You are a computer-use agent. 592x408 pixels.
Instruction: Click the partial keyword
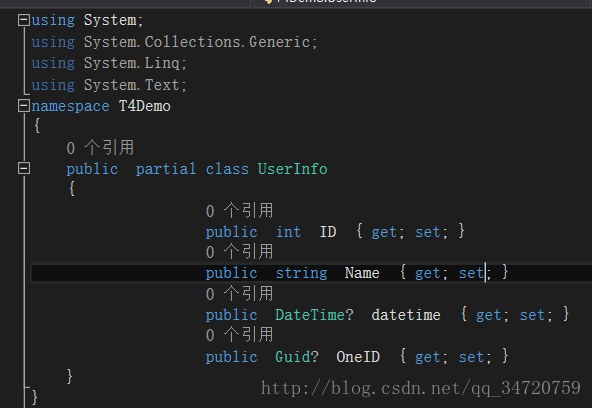[x=166, y=169]
